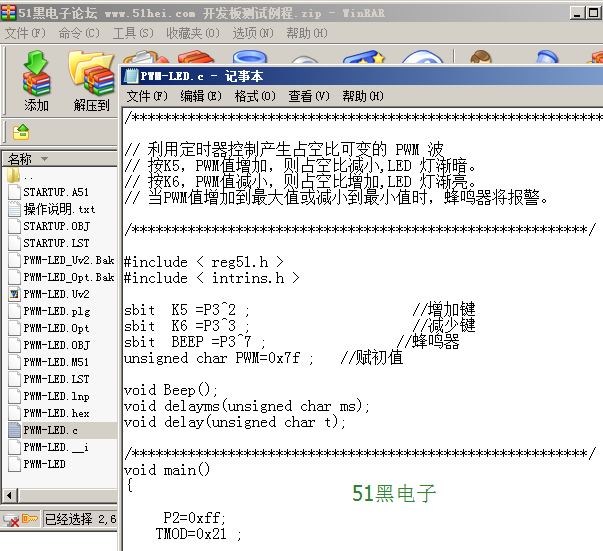Open Notepad 帮助(H) menu

pyautogui.click(x=362, y=96)
